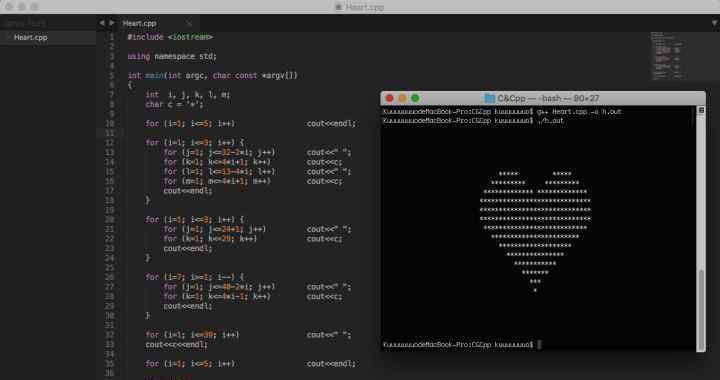Select the Heart.cpp tab
This screenshot has width=720, height=380.
pos(140,23)
